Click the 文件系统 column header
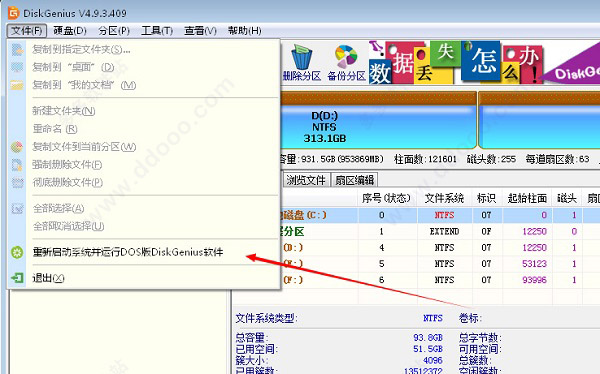This screenshot has width=600, height=374. 444,198
